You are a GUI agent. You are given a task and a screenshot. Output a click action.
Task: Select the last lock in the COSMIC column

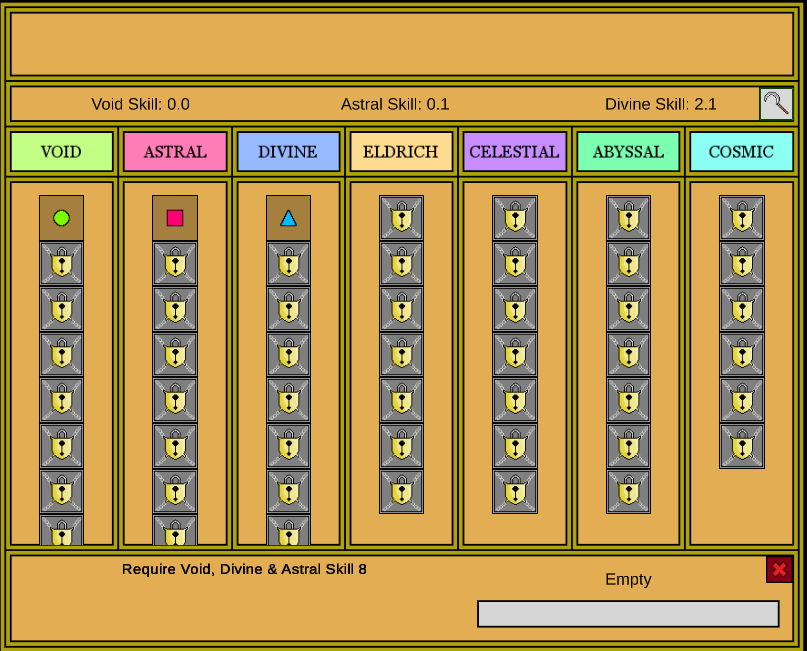point(741,446)
